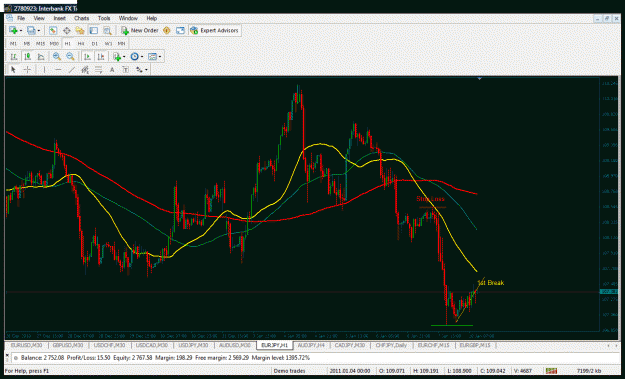Select the Text Label 'T' tool

(126, 70)
